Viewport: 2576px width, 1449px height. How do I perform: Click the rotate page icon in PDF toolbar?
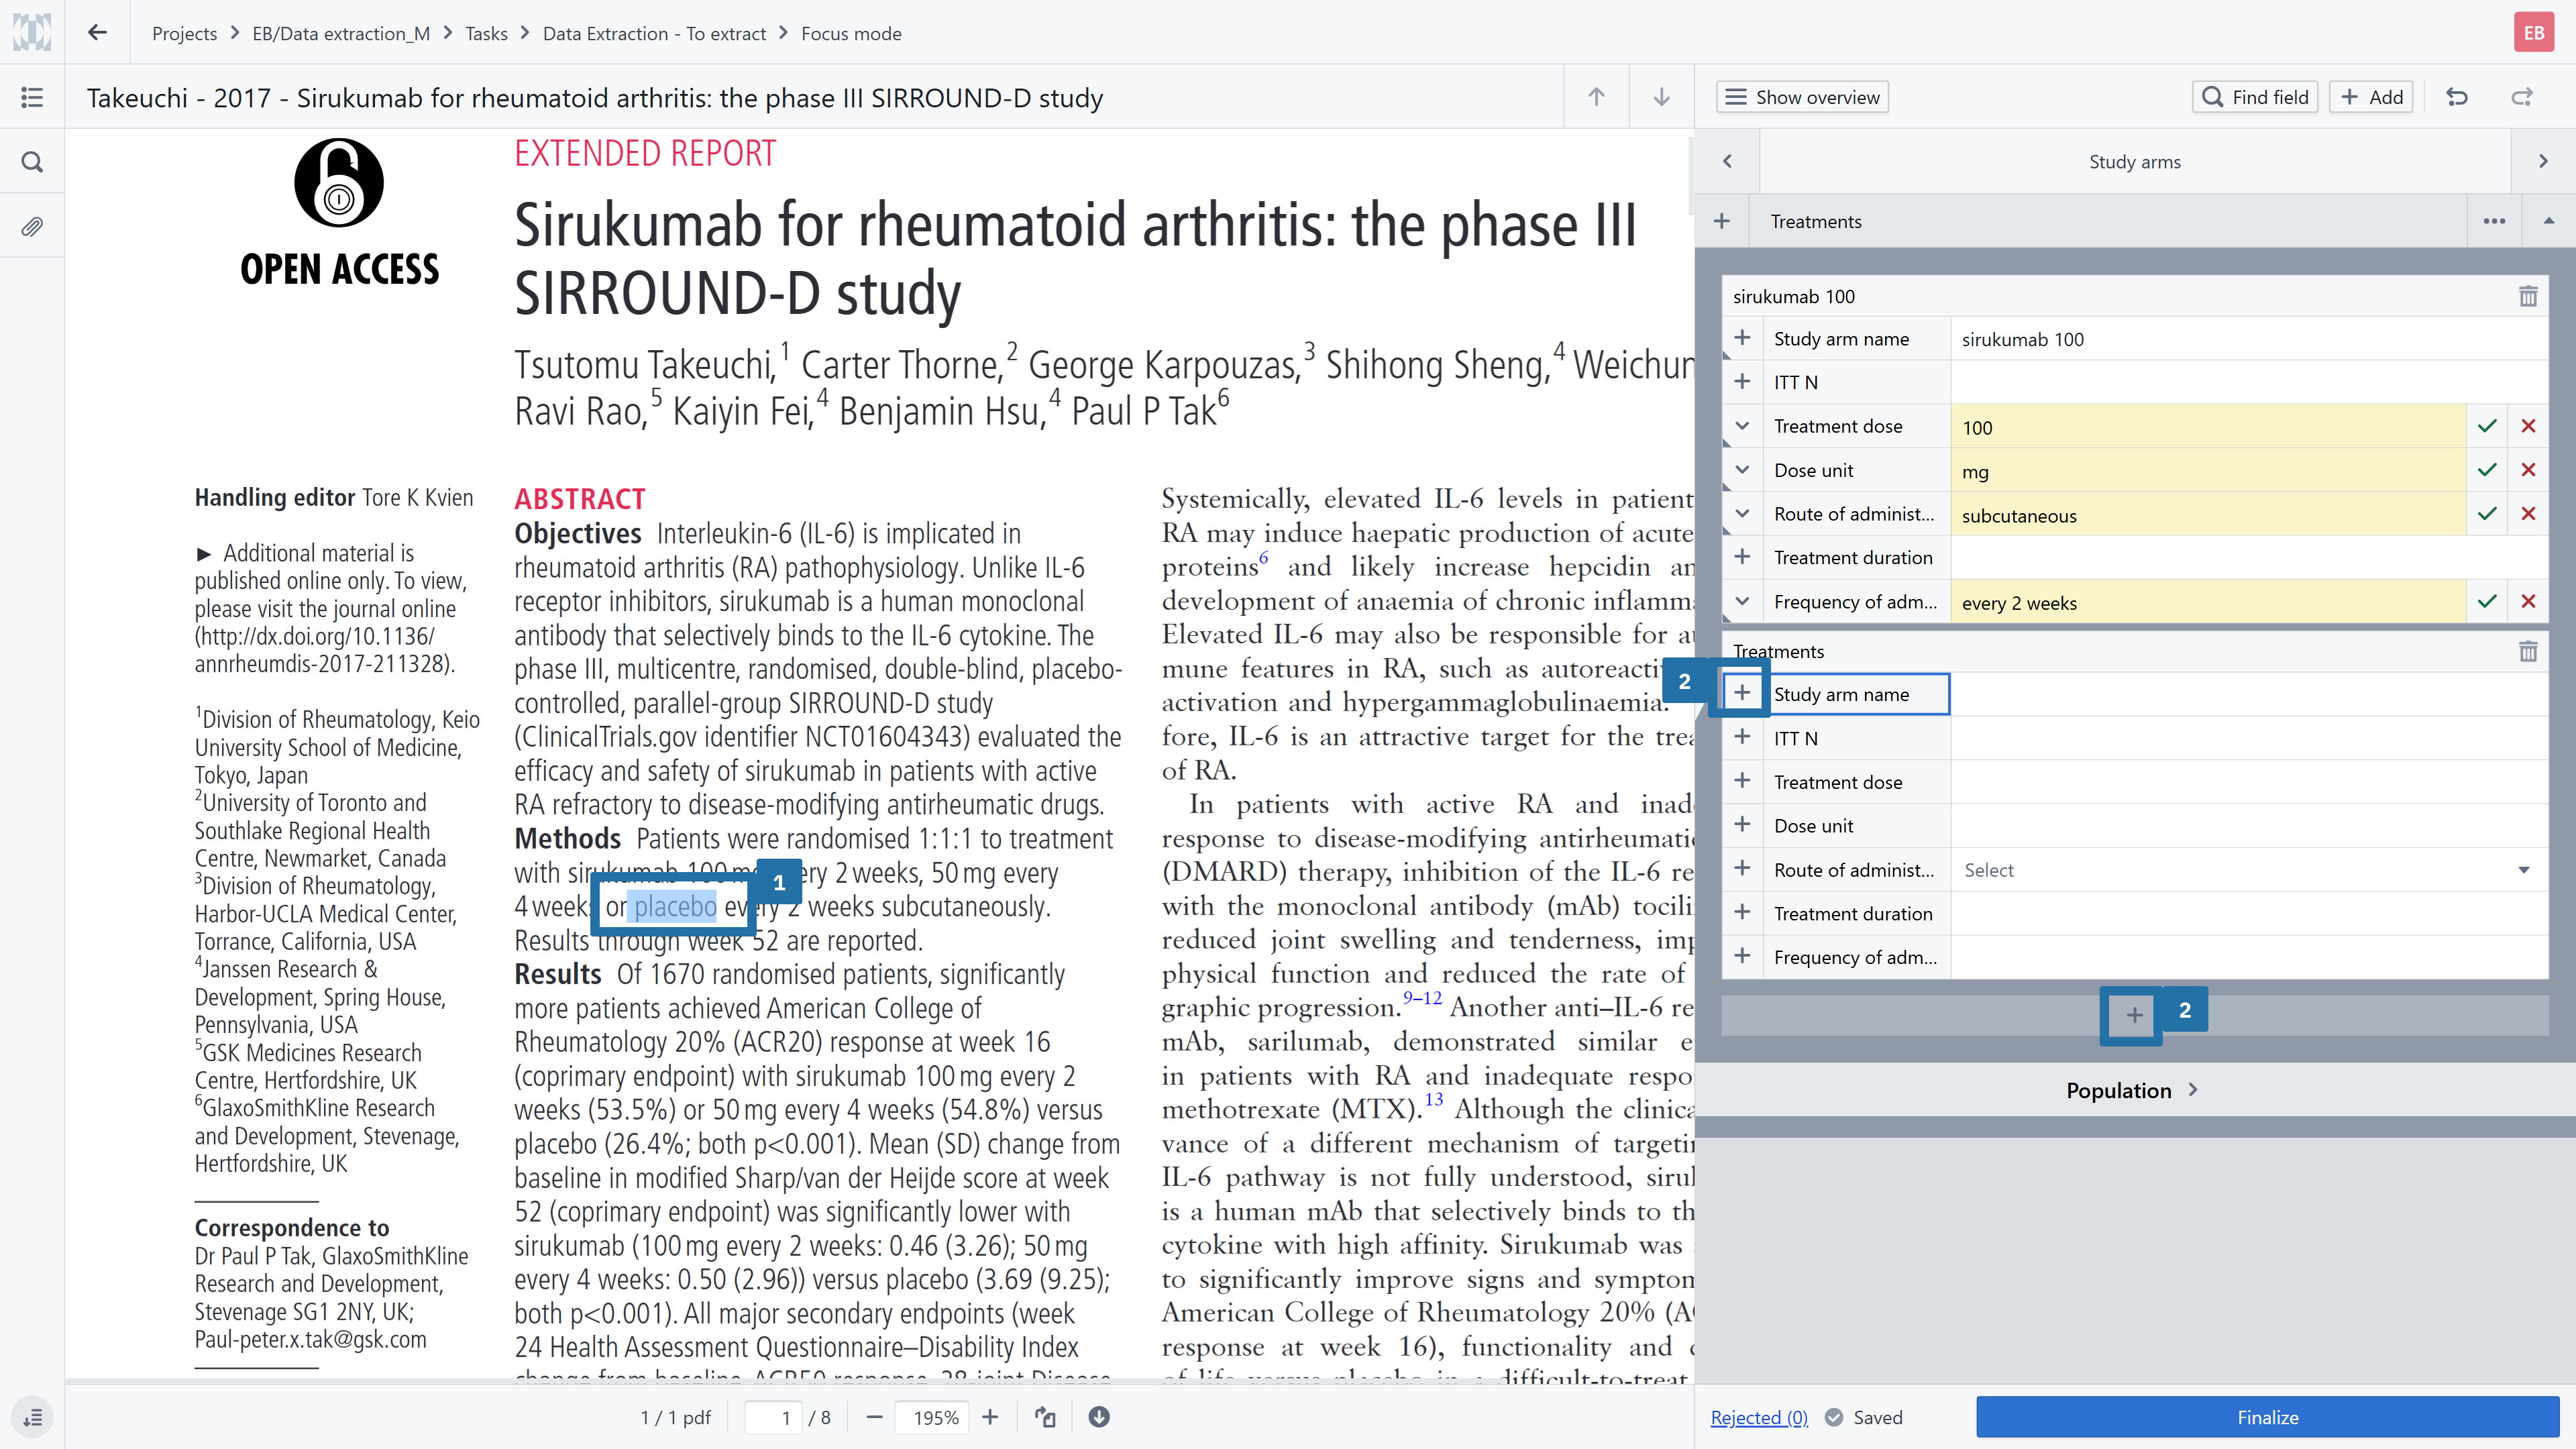coord(1045,1417)
